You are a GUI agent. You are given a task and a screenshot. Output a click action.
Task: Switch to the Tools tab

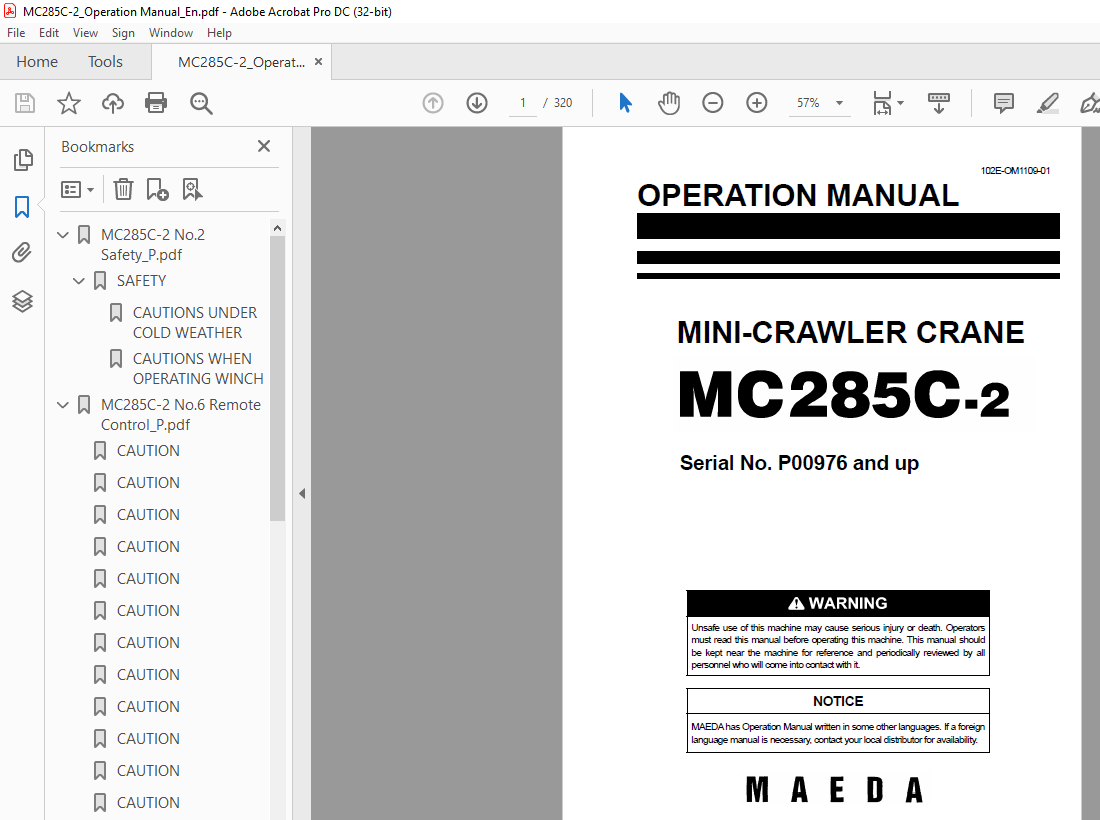pyautogui.click(x=105, y=62)
